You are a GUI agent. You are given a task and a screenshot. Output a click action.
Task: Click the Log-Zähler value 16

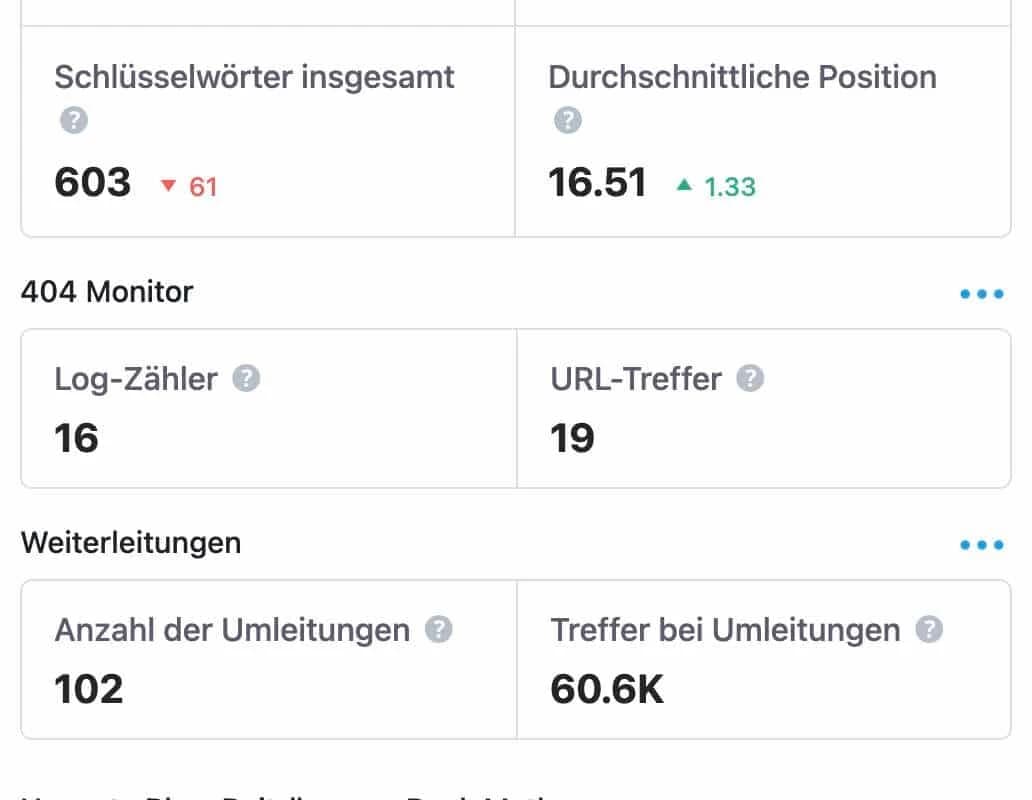pyautogui.click(x=75, y=438)
